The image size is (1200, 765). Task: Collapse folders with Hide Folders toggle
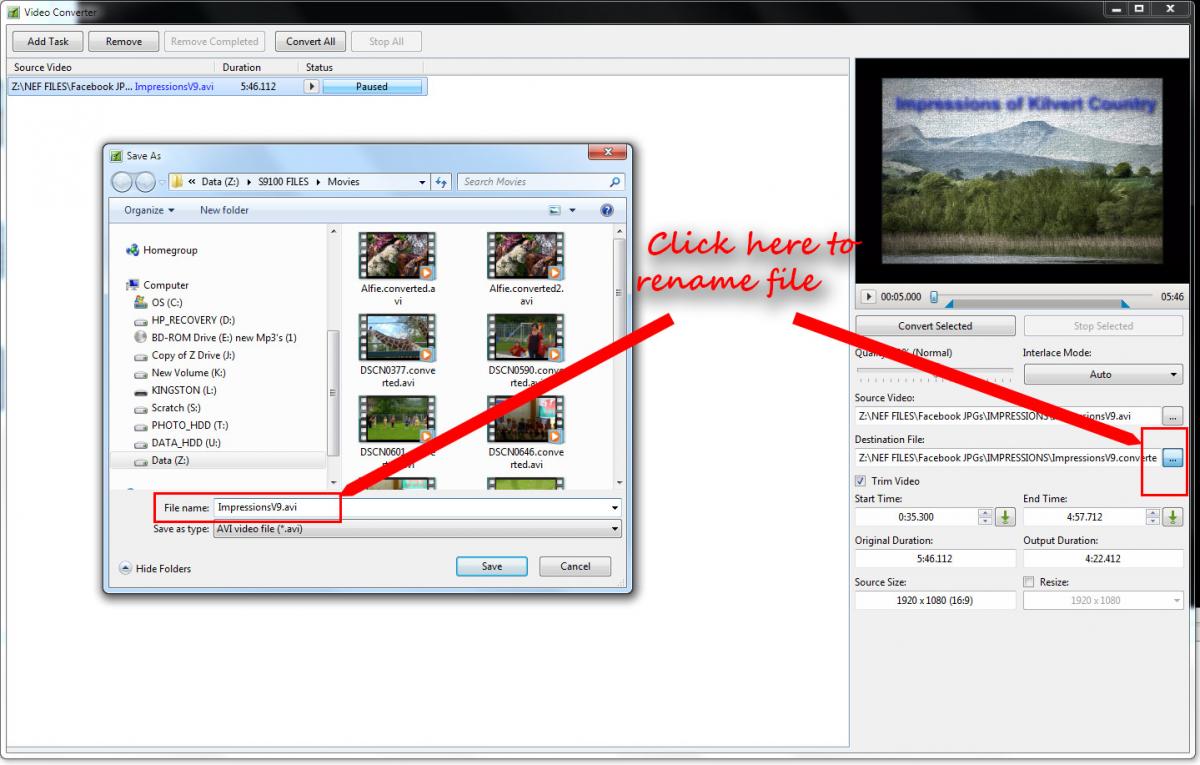[155, 568]
